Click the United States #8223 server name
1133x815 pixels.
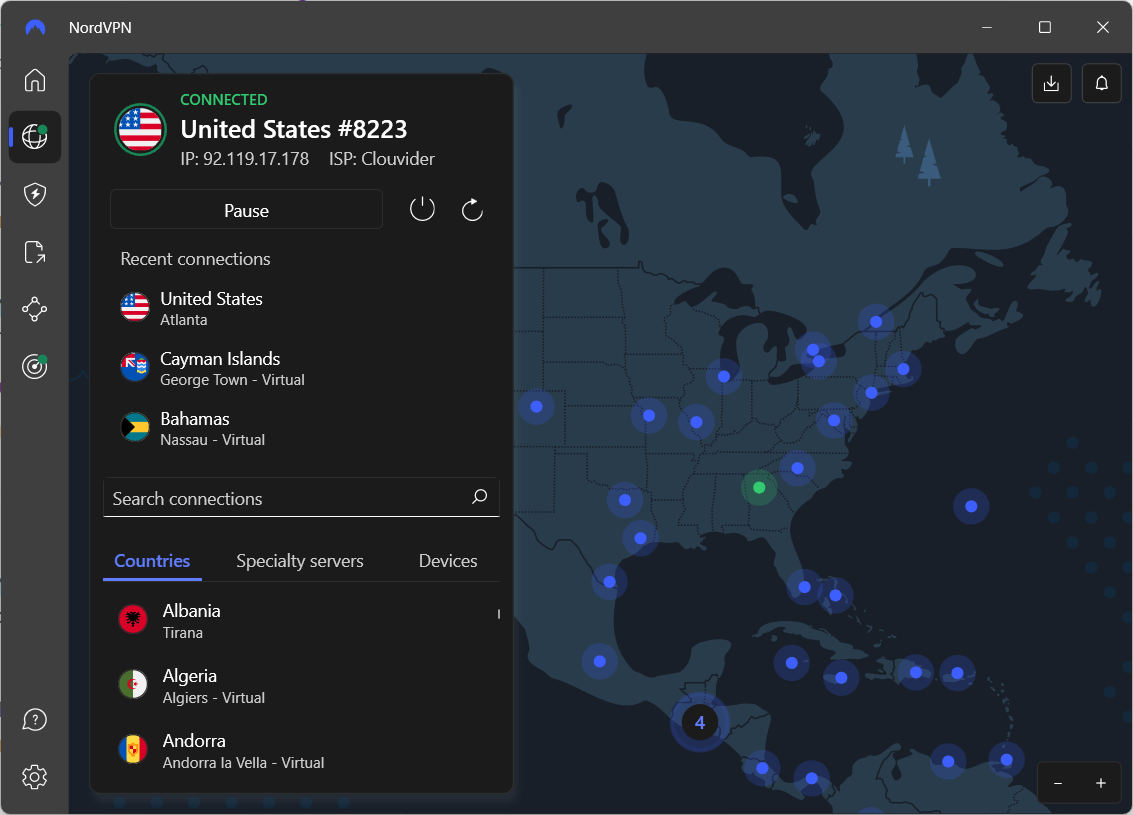[293, 129]
